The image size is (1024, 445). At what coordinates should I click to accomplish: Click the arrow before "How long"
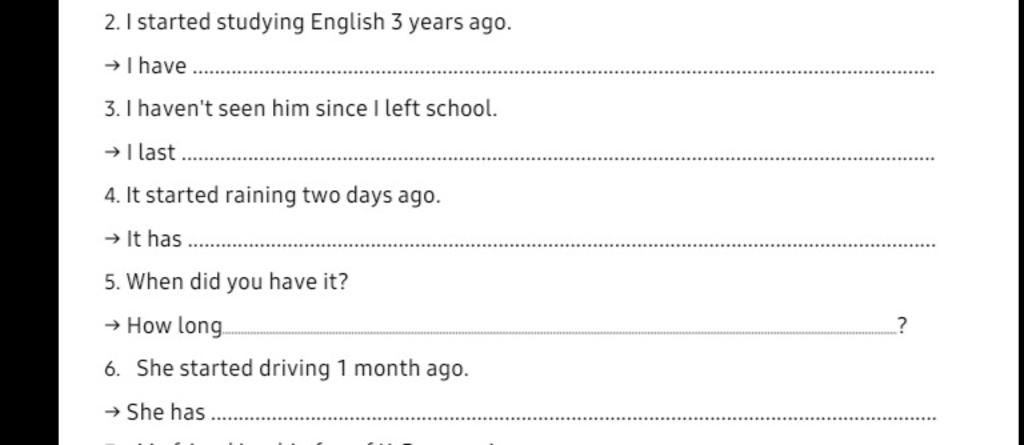point(112,325)
